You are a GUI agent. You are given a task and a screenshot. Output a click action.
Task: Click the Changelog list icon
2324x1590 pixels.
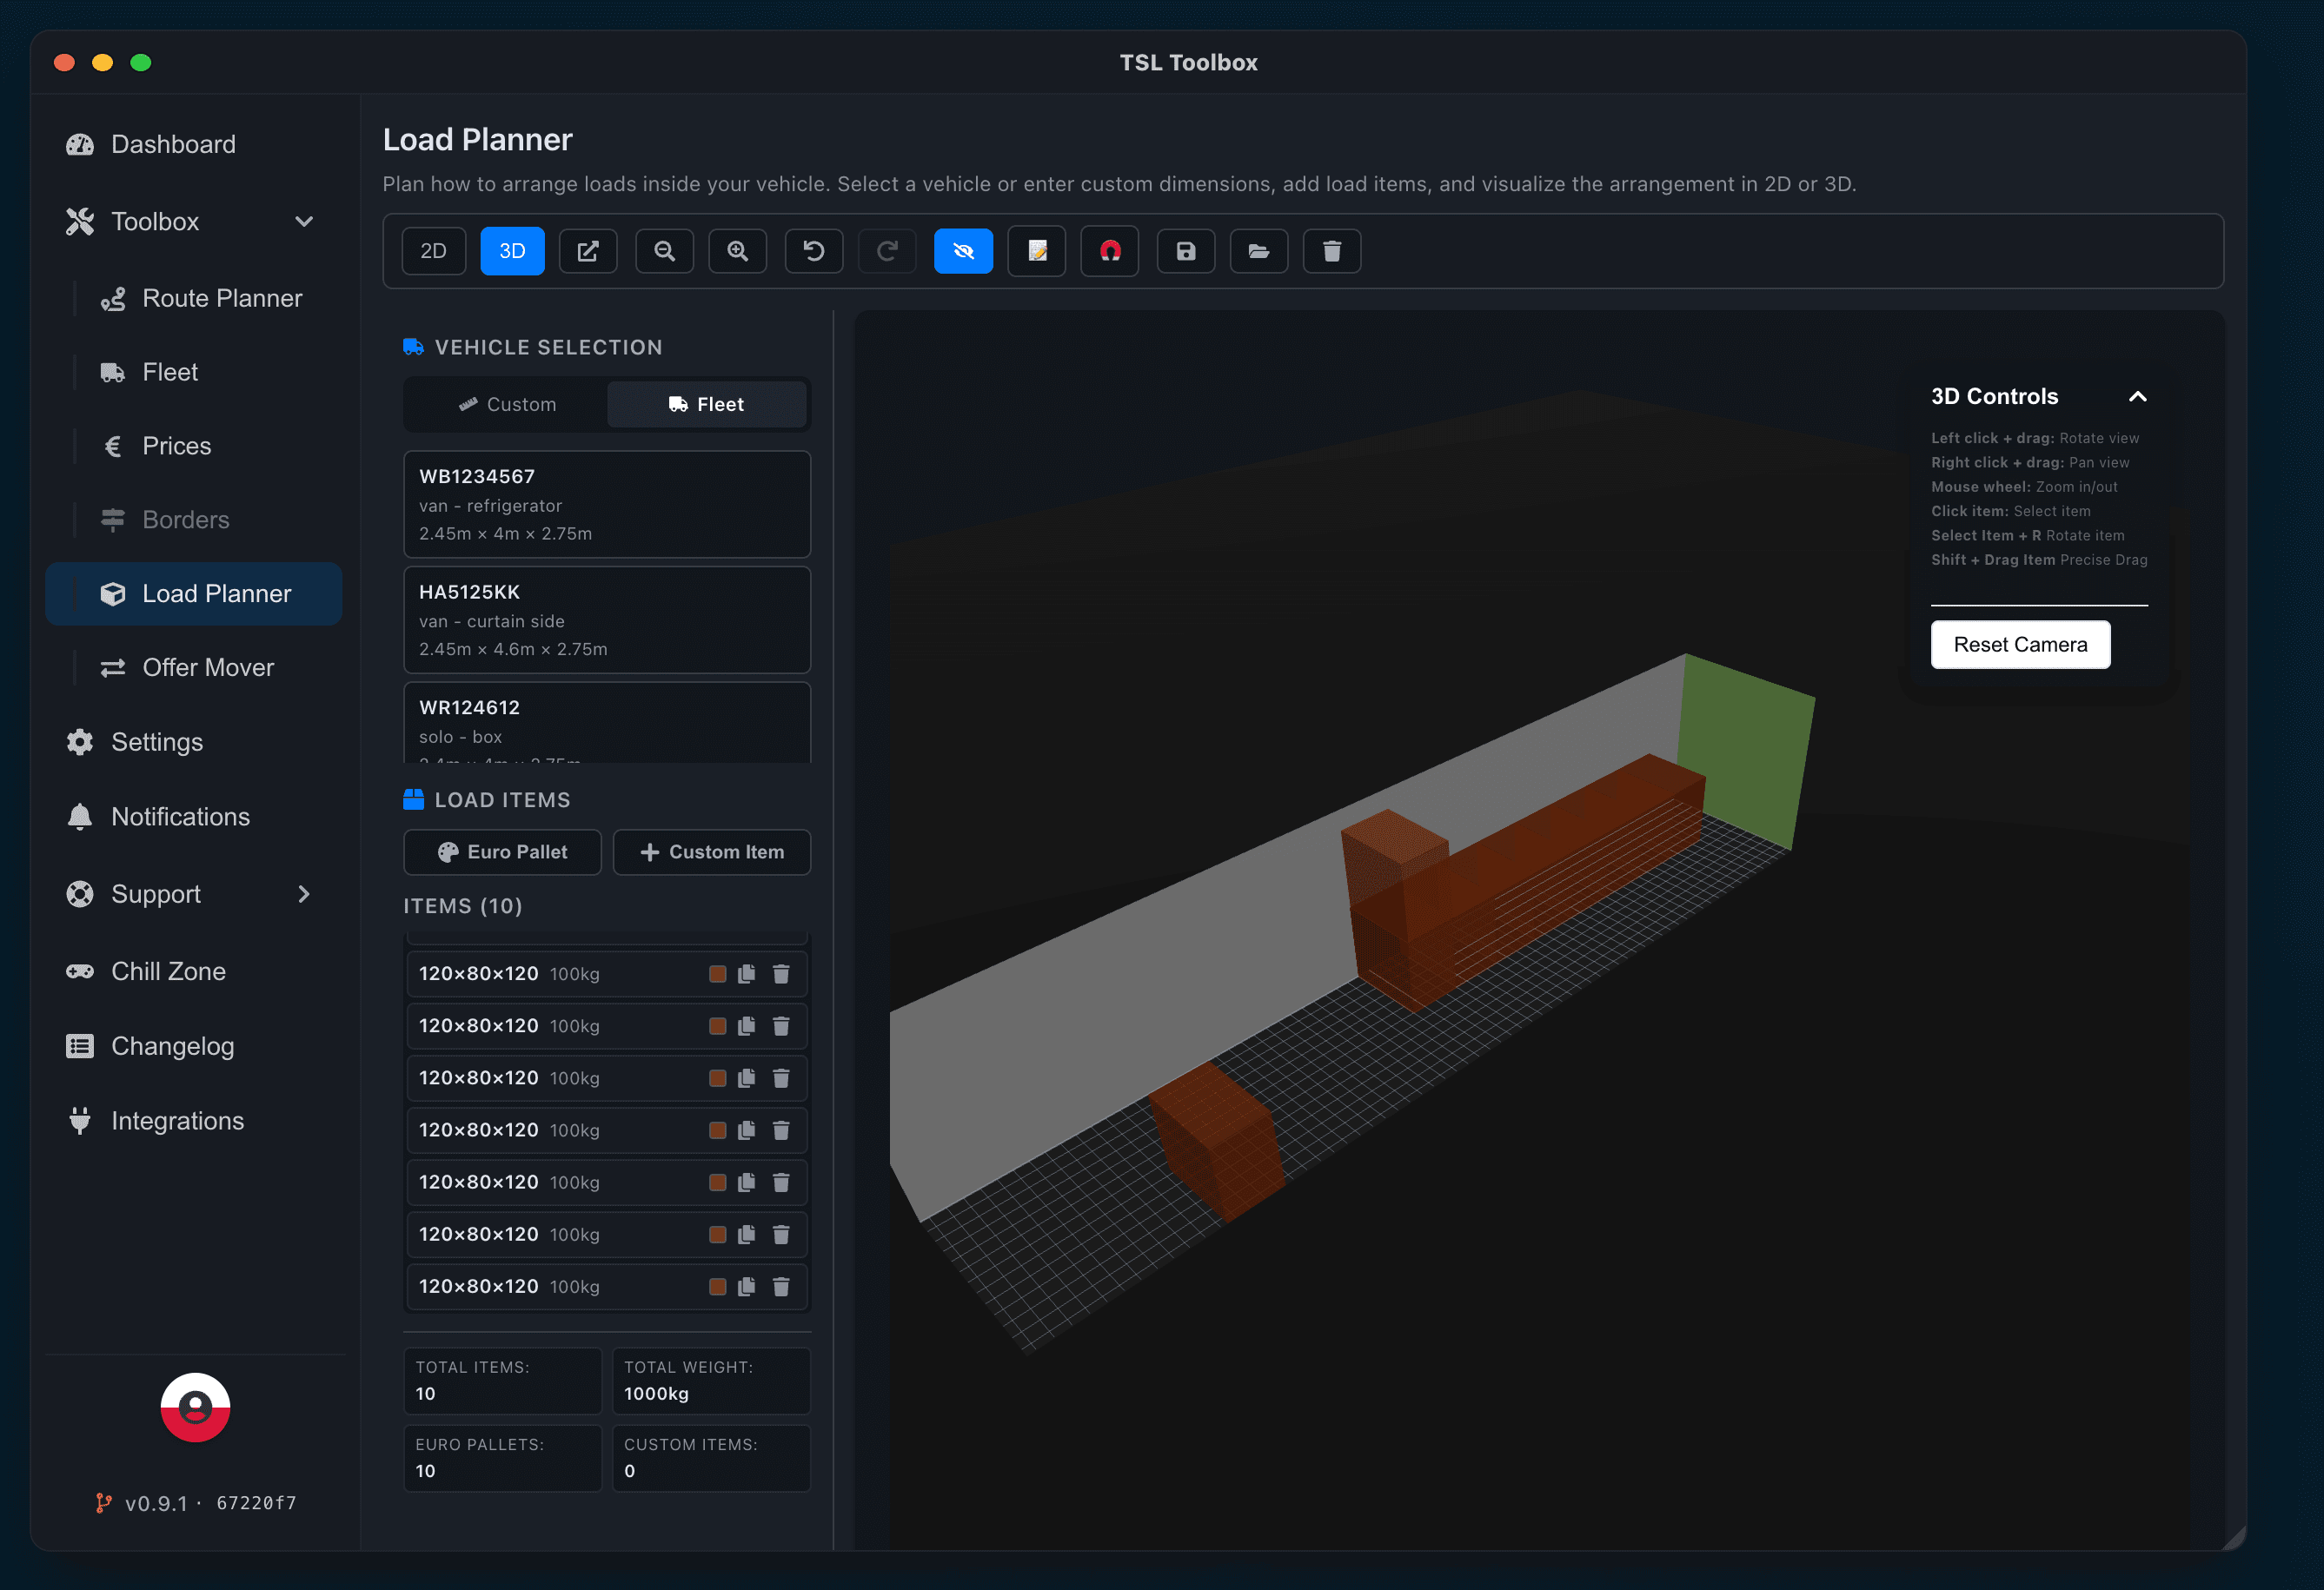(80, 1046)
